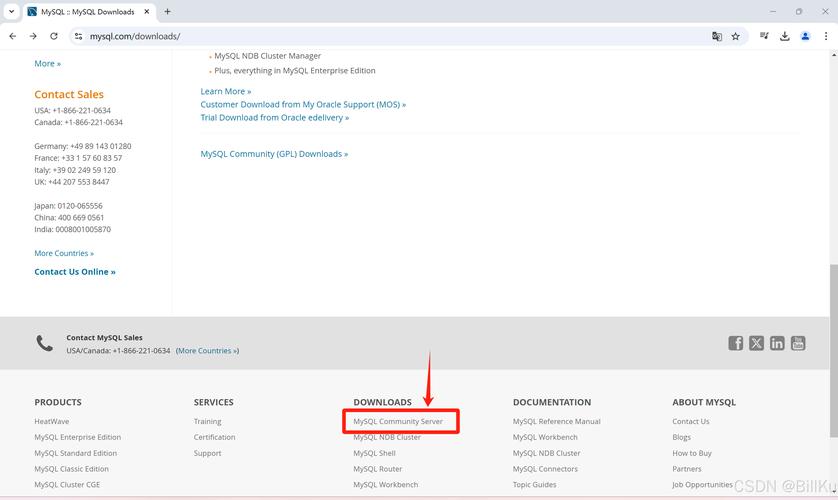Open MySQL Community (GPL) Downloads link
838x500 pixels.
pyautogui.click(x=274, y=154)
